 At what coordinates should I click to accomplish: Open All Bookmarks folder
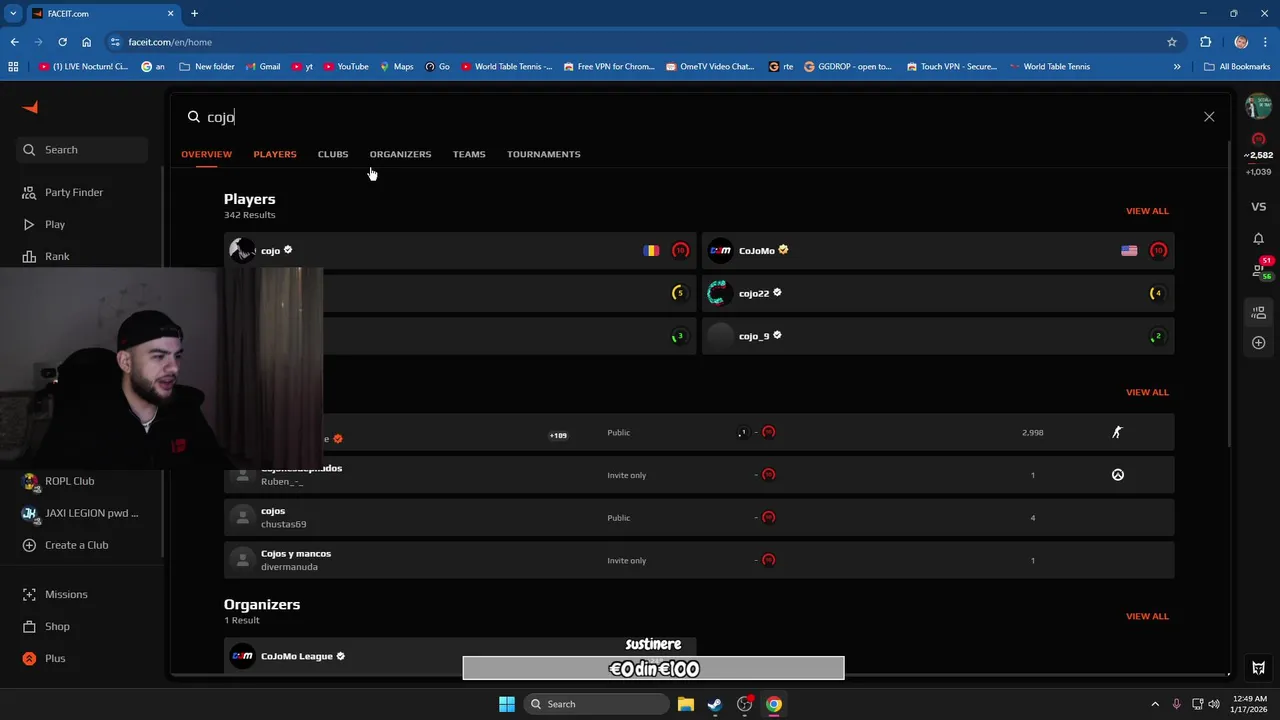(x=1237, y=67)
